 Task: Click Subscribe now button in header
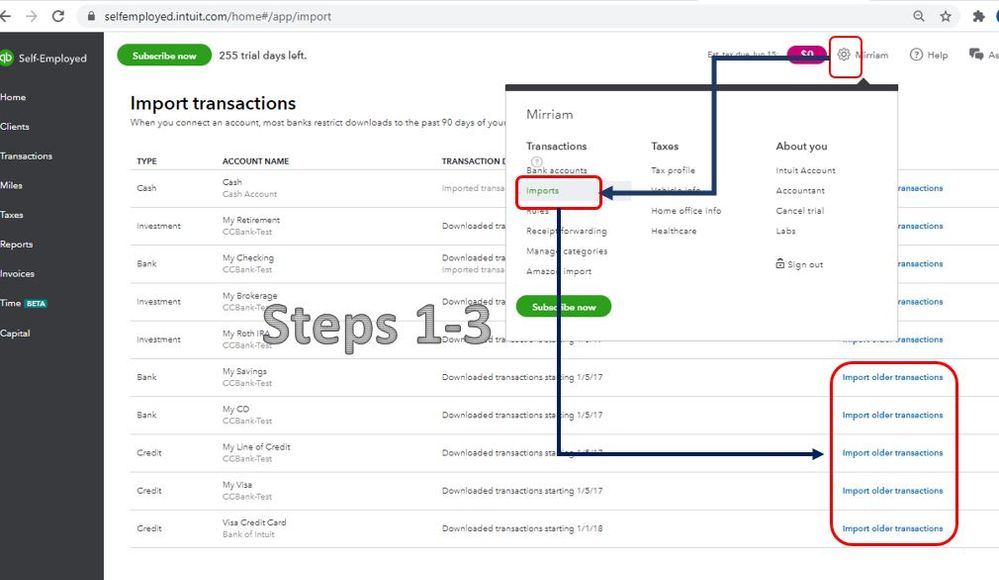point(164,55)
